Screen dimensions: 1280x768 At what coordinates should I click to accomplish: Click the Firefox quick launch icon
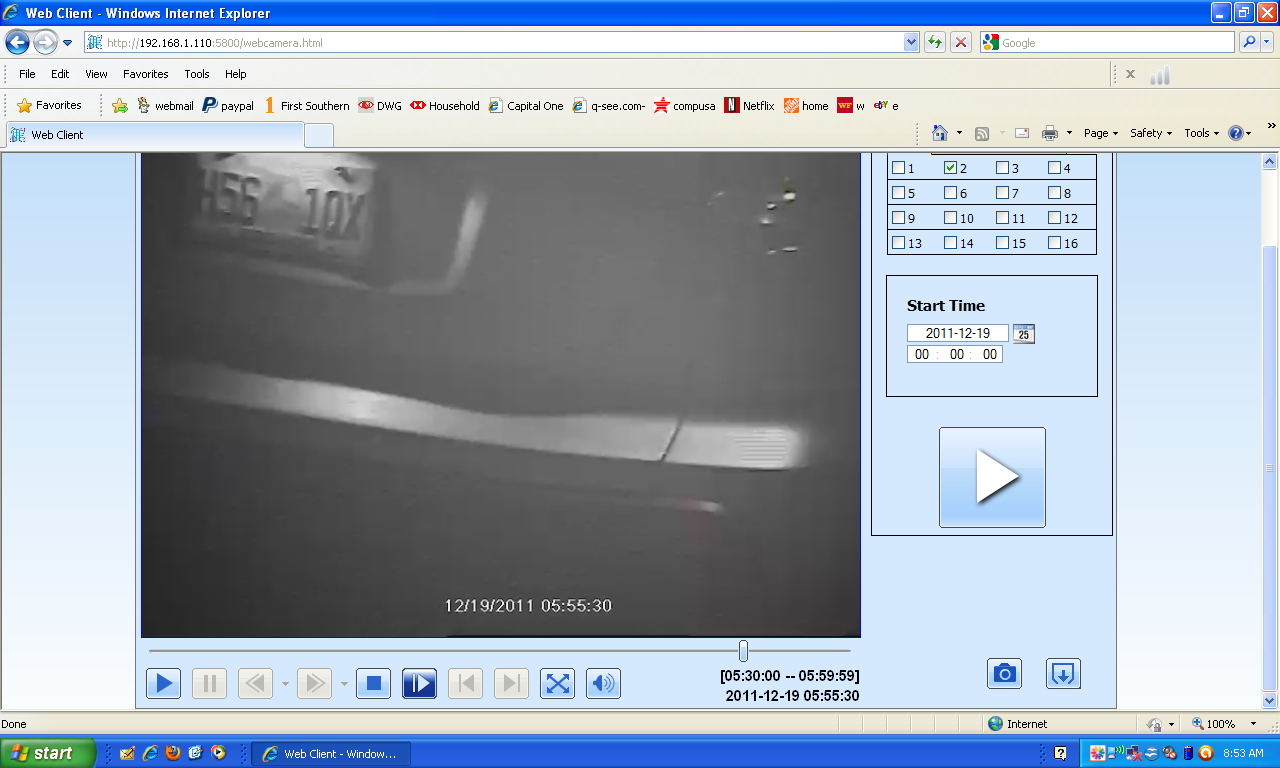172,753
